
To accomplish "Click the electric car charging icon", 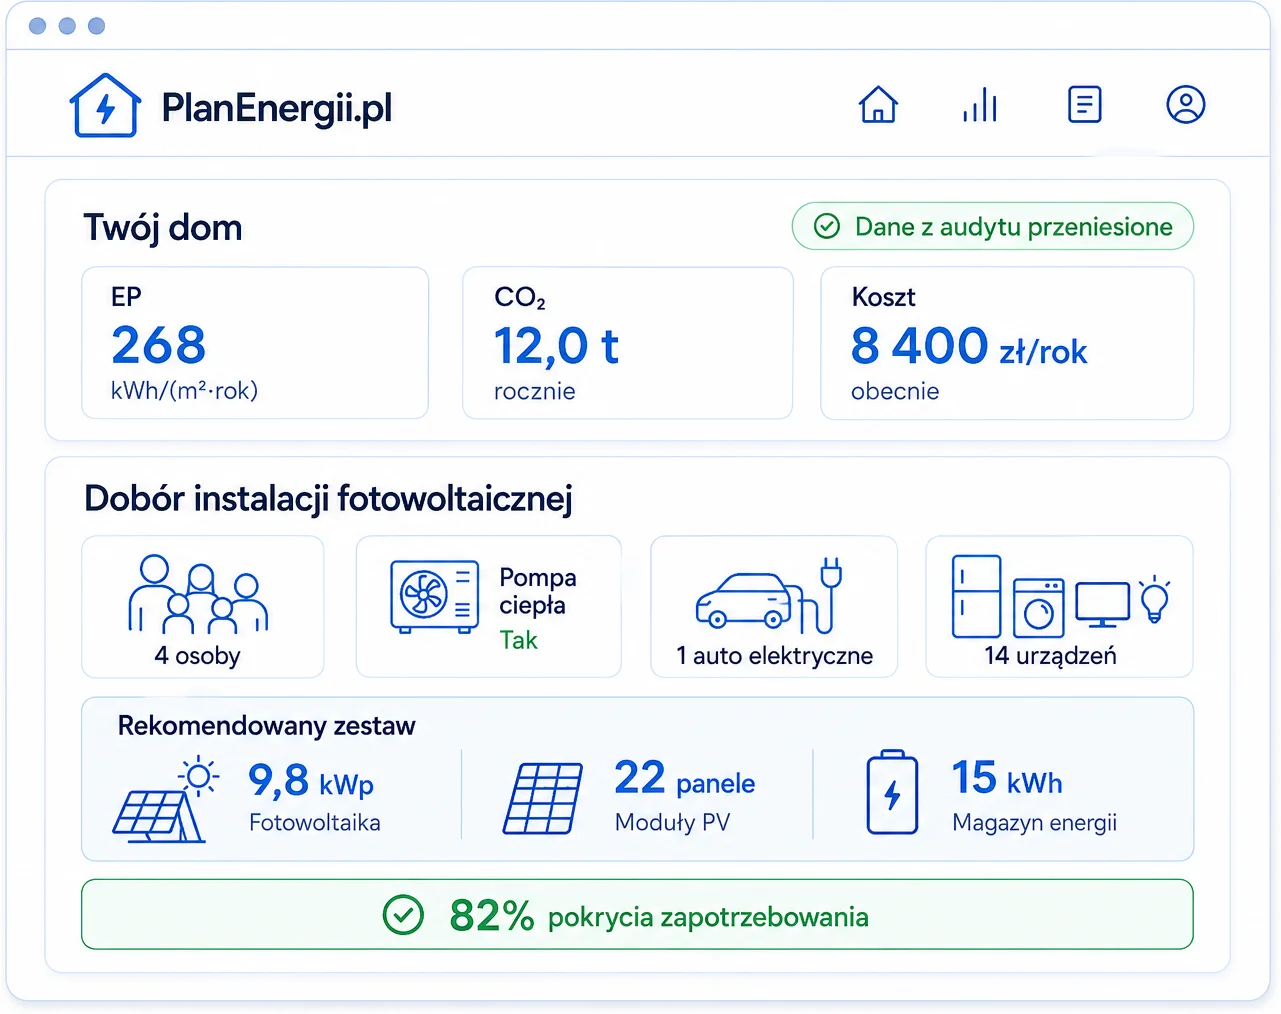I will pyautogui.click(x=769, y=596).
